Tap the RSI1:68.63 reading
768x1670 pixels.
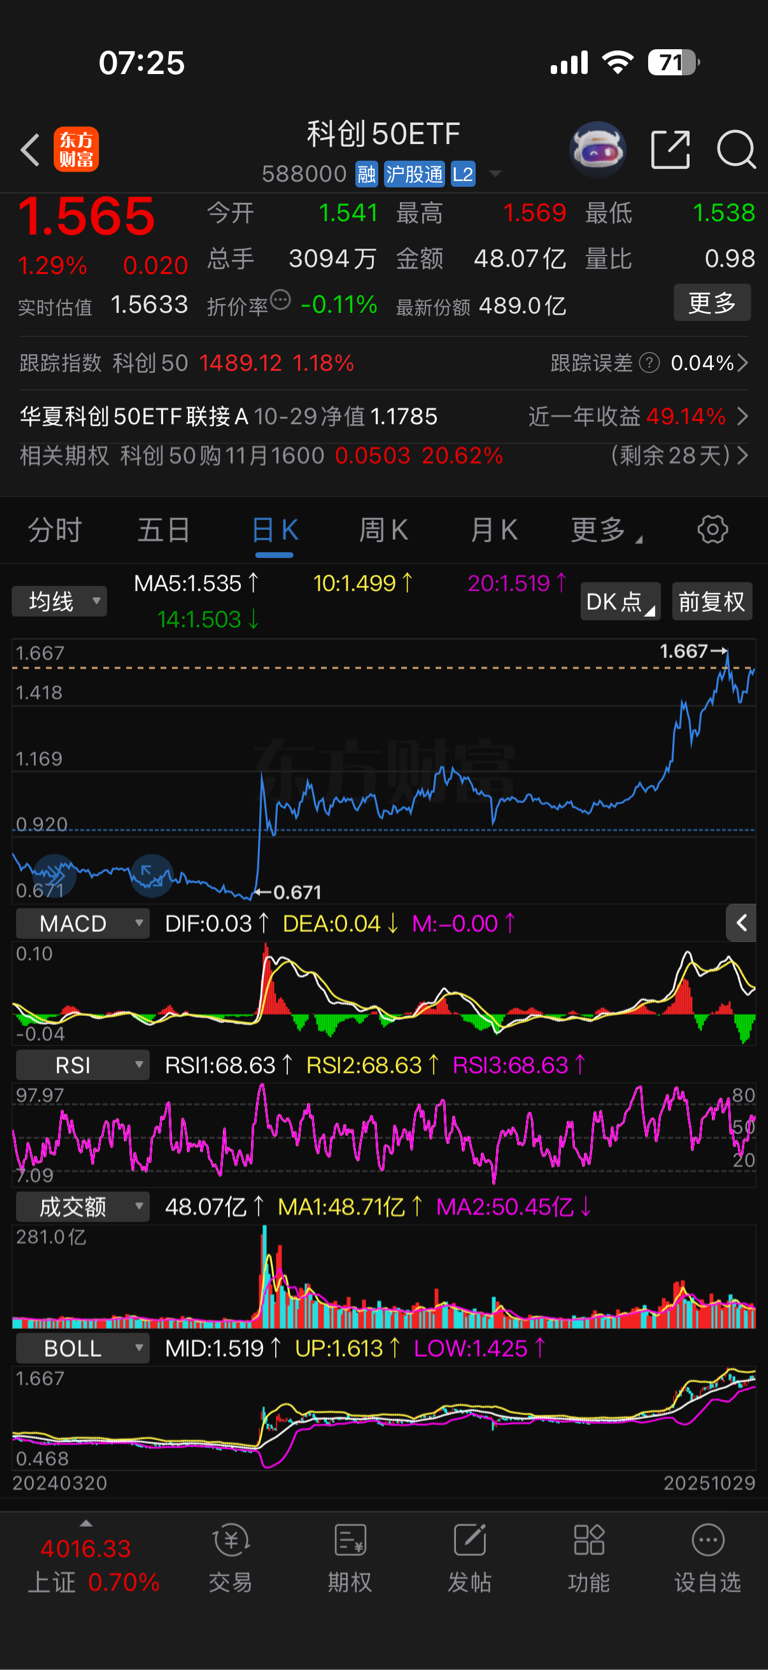(x=229, y=1066)
